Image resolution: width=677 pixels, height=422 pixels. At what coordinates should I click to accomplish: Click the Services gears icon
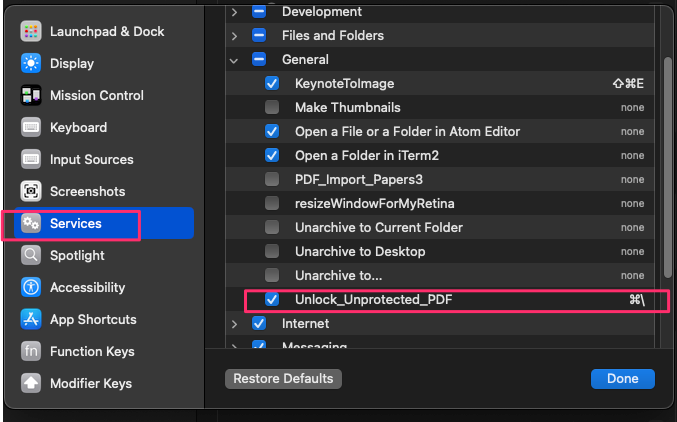[x=31, y=223]
